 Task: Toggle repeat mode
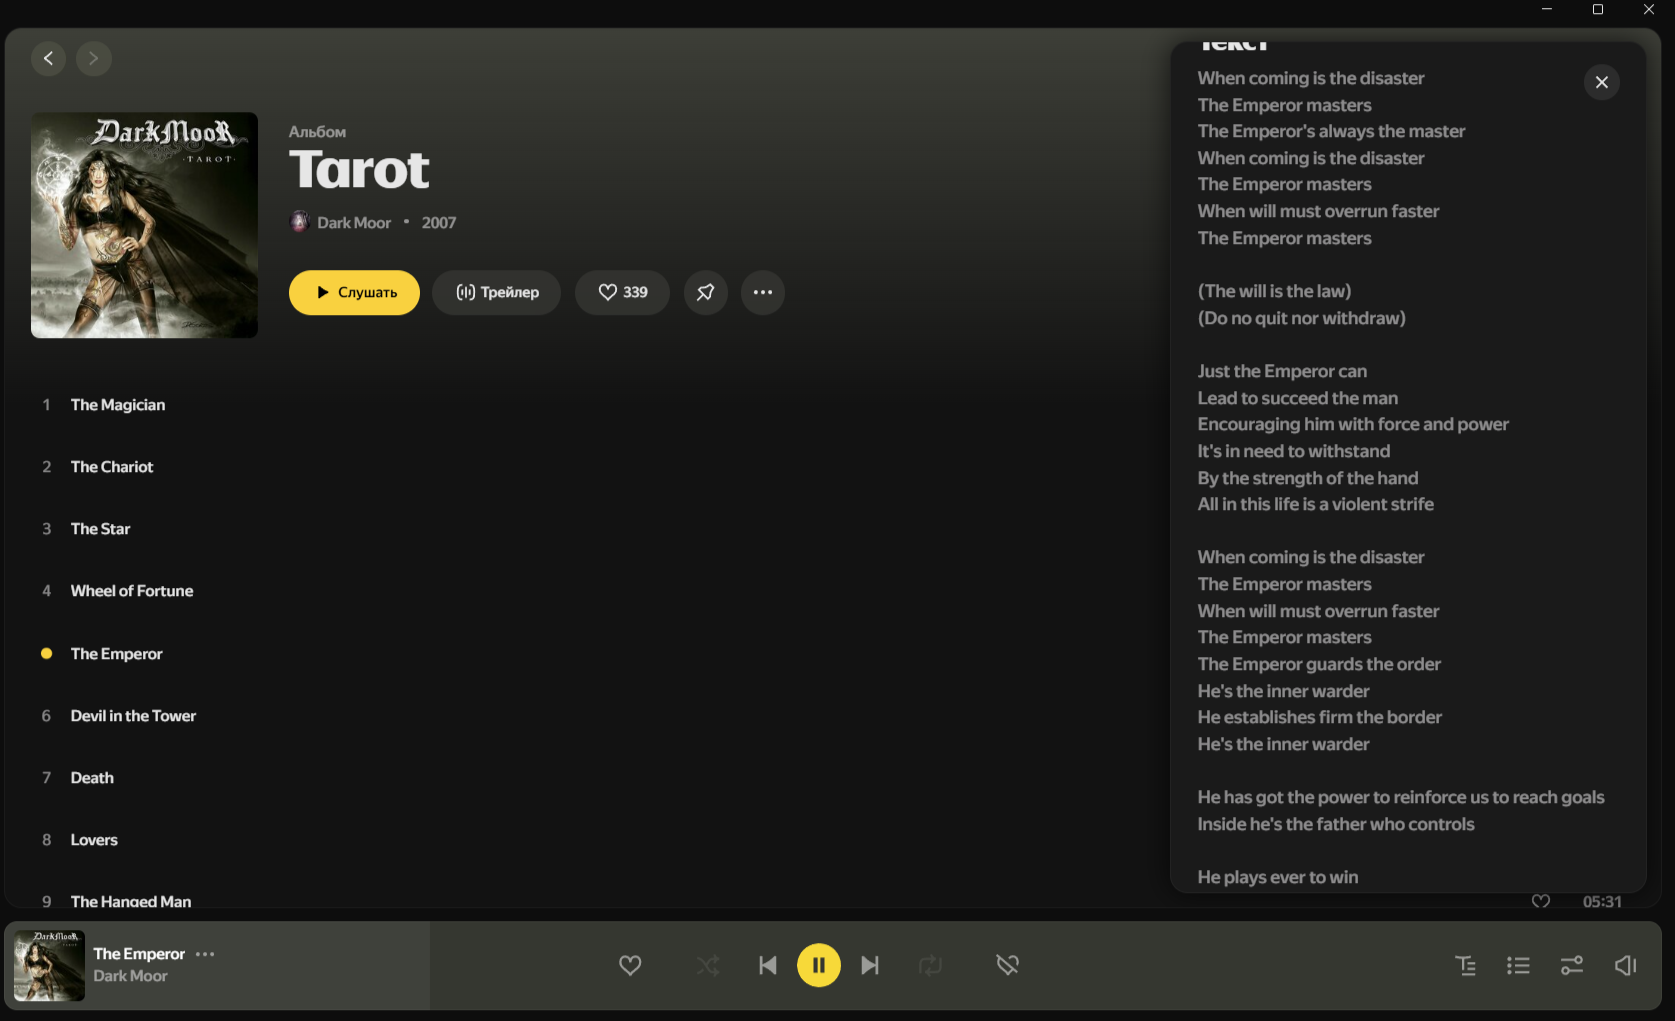click(930, 965)
